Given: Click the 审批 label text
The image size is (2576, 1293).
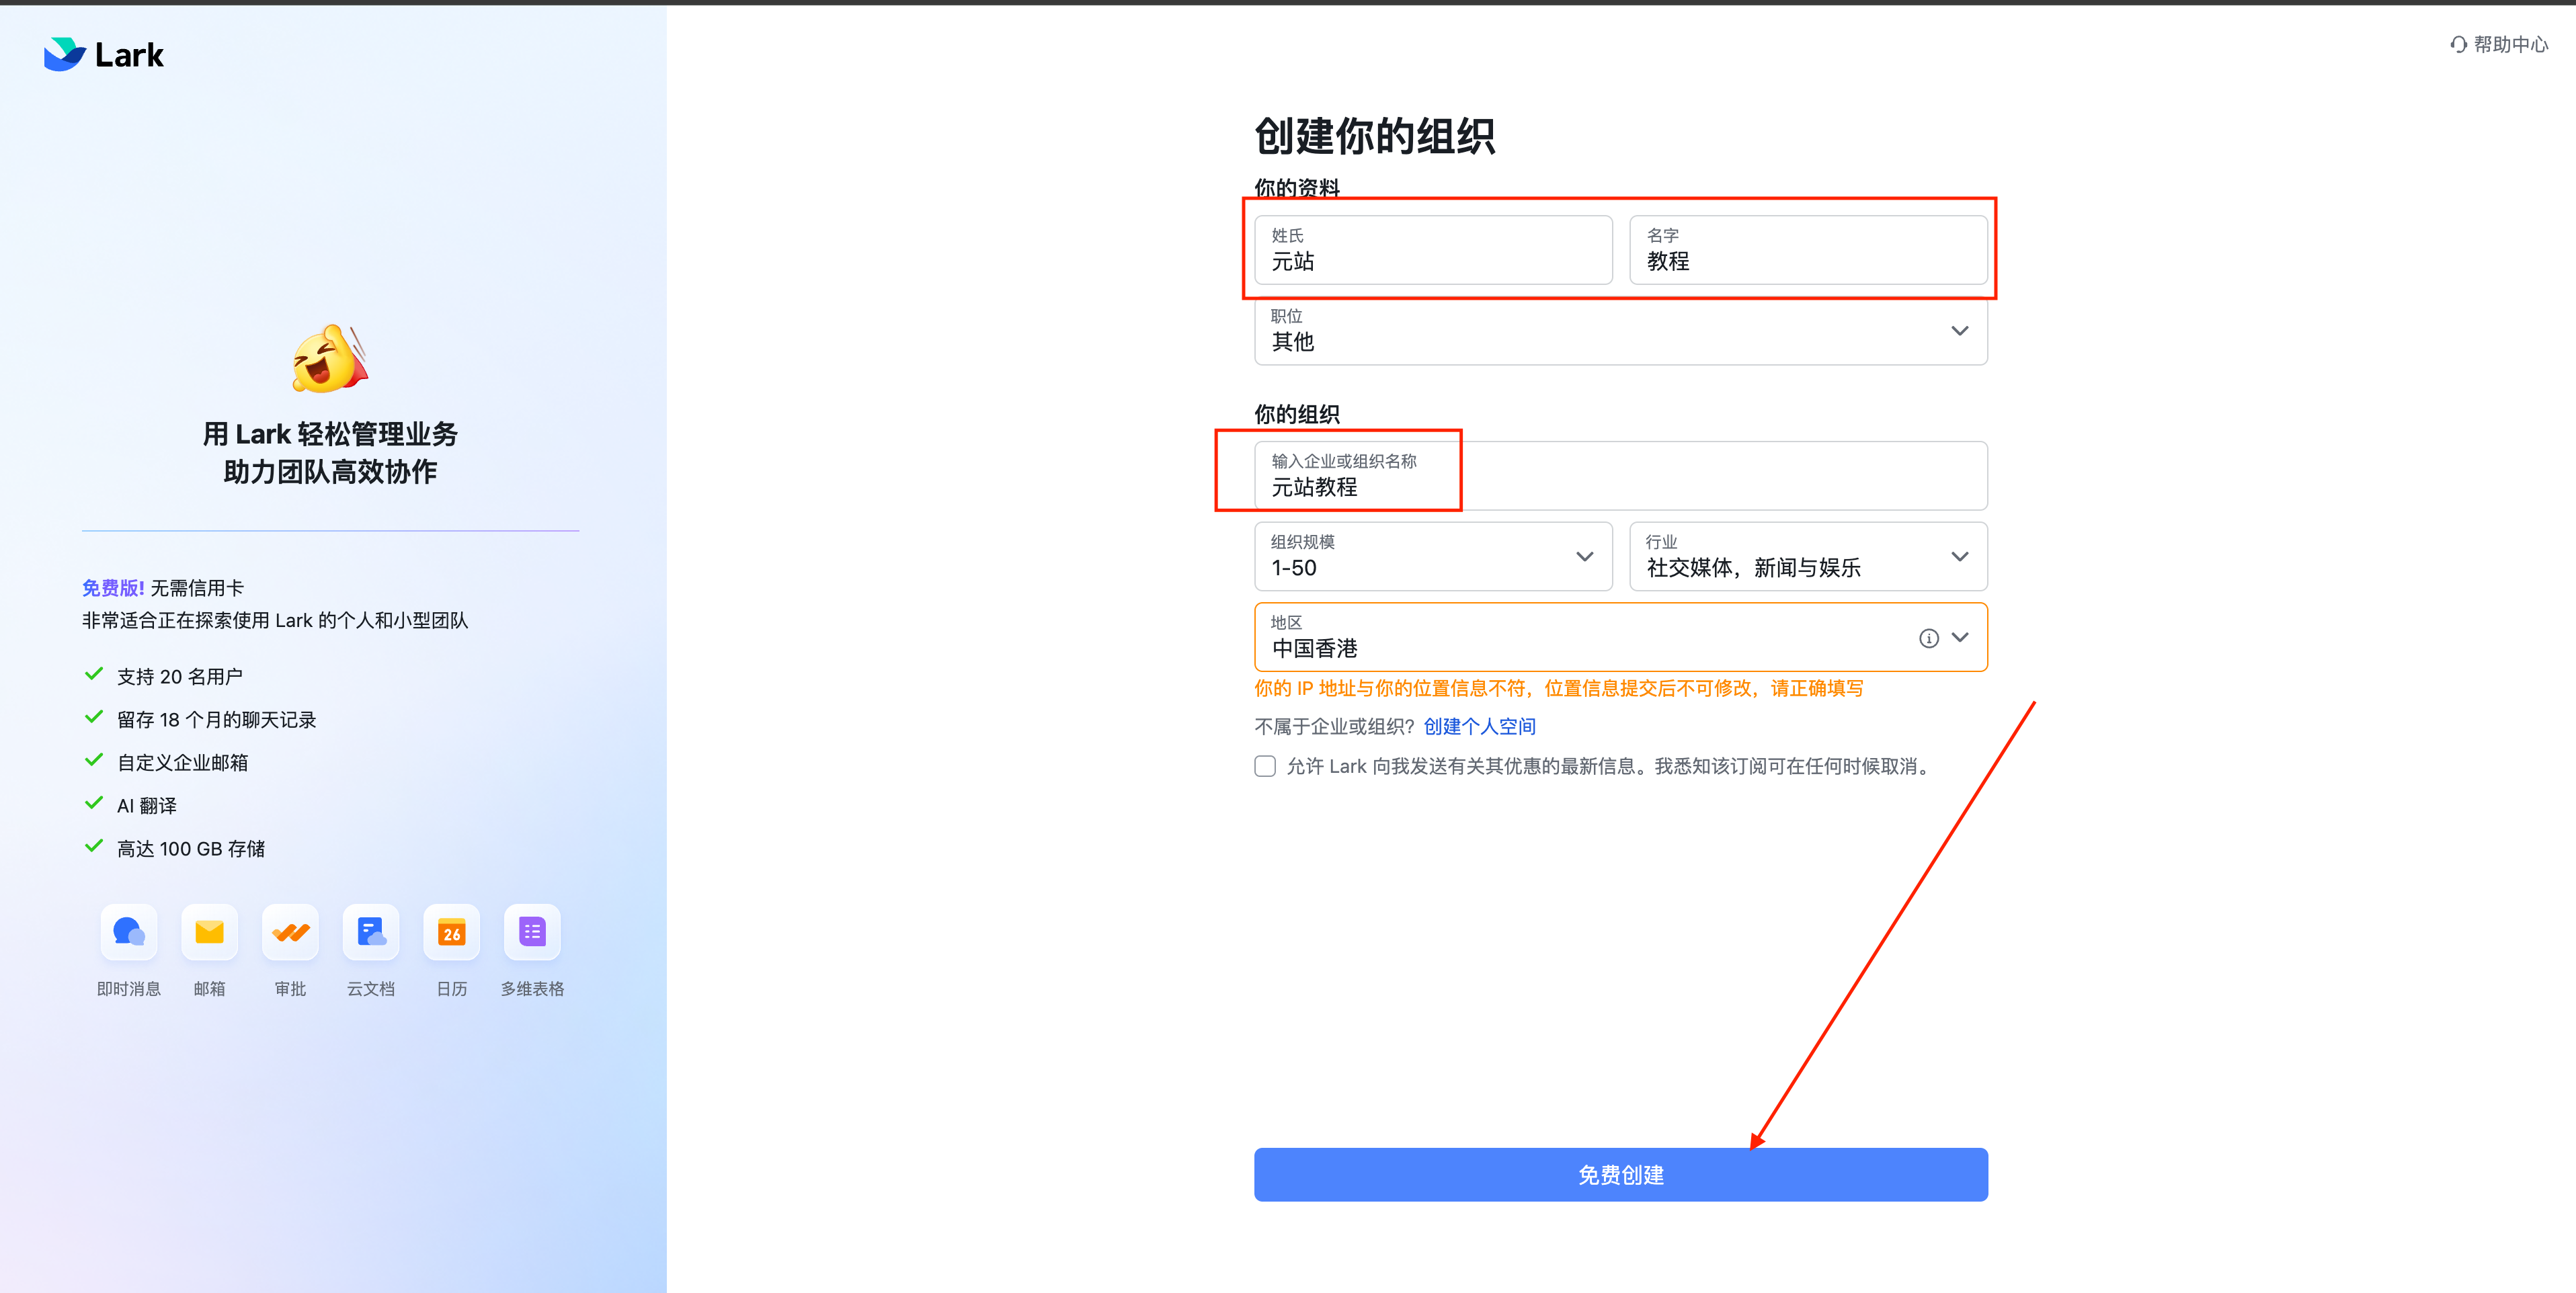Looking at the screenshot, I should click(291, 989).
